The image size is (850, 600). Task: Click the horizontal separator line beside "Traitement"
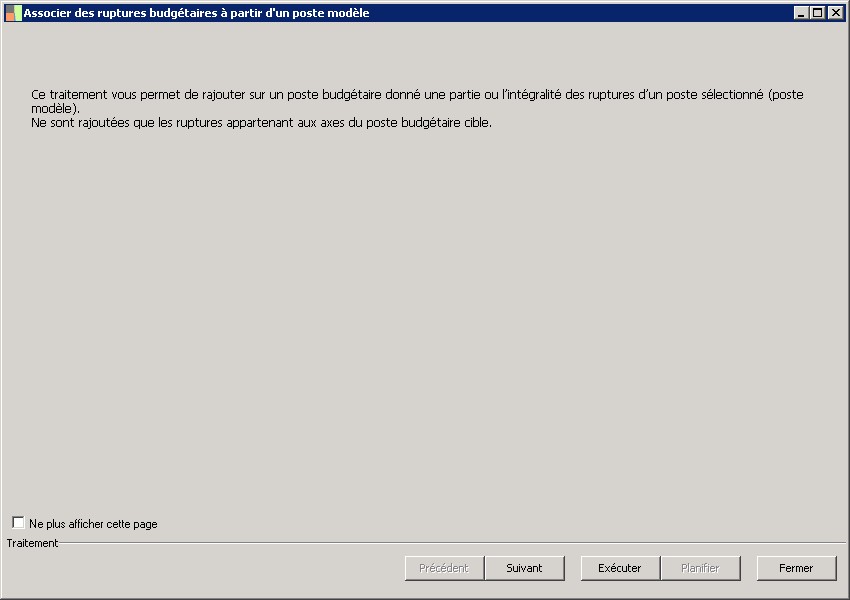click(x=450, y=543)
